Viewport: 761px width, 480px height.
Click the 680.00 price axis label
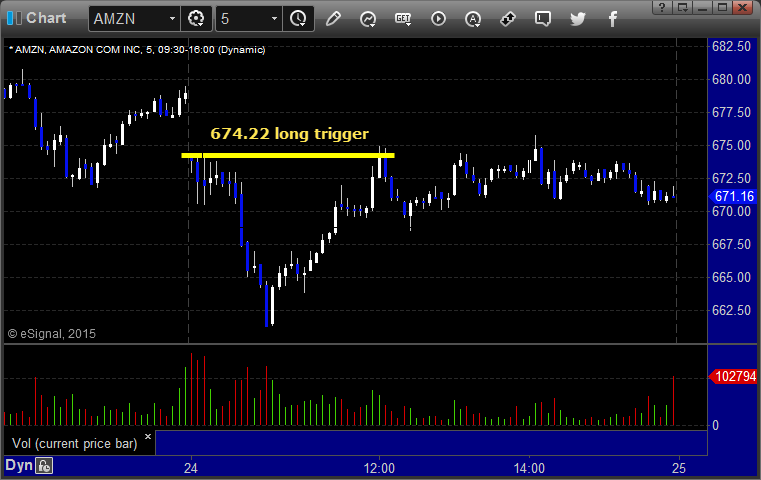click(731, 79)
